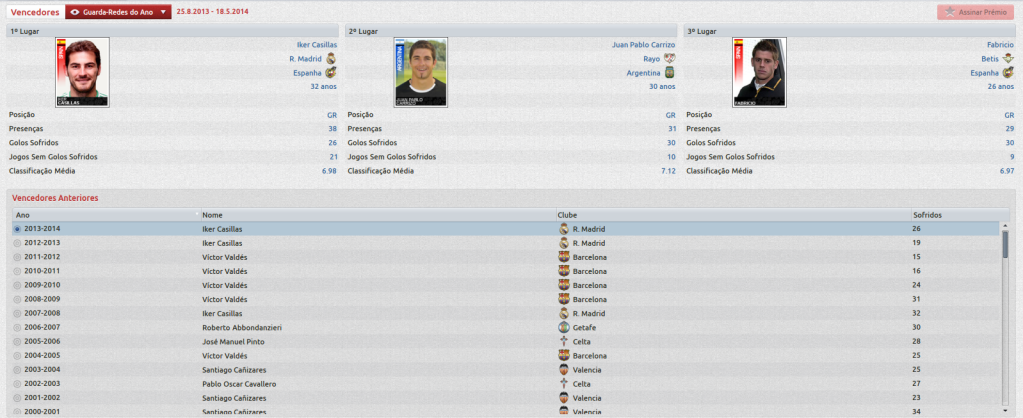Image resolution: width=1023 pixels, height=418 pixels.
Task: Select the 2009-2010 season radio button
Action: [x=17, y=285]
